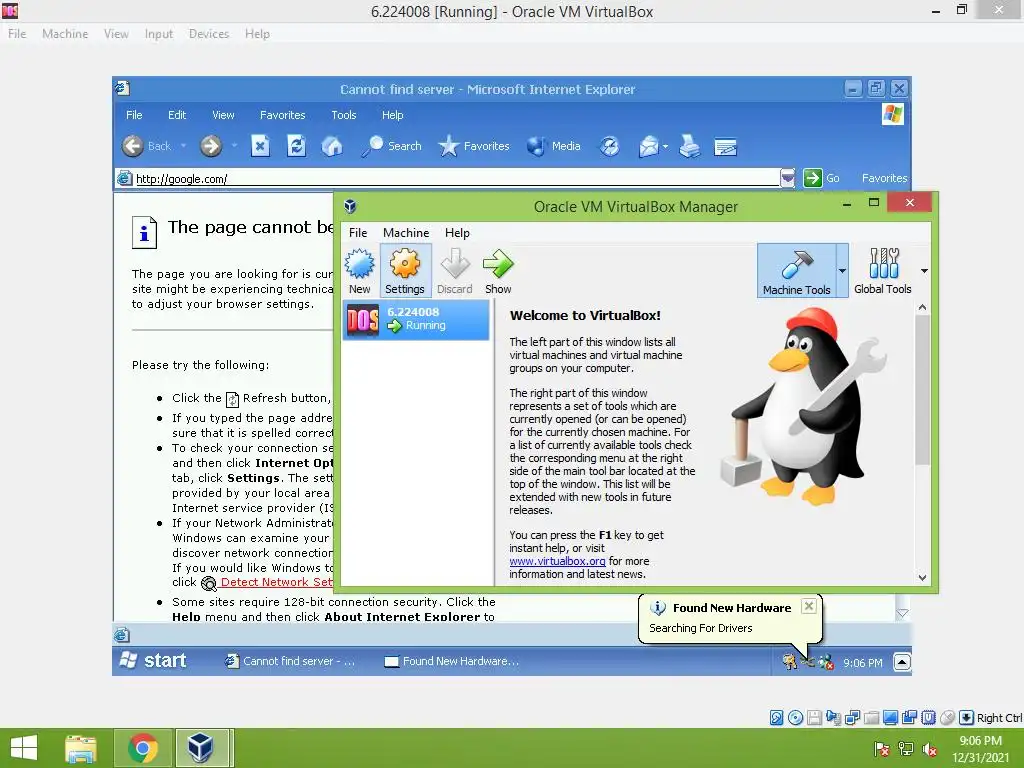1024x768 pixels.
Task: Click hard disk activity indicator icon
Action: [x=776, y=718]
